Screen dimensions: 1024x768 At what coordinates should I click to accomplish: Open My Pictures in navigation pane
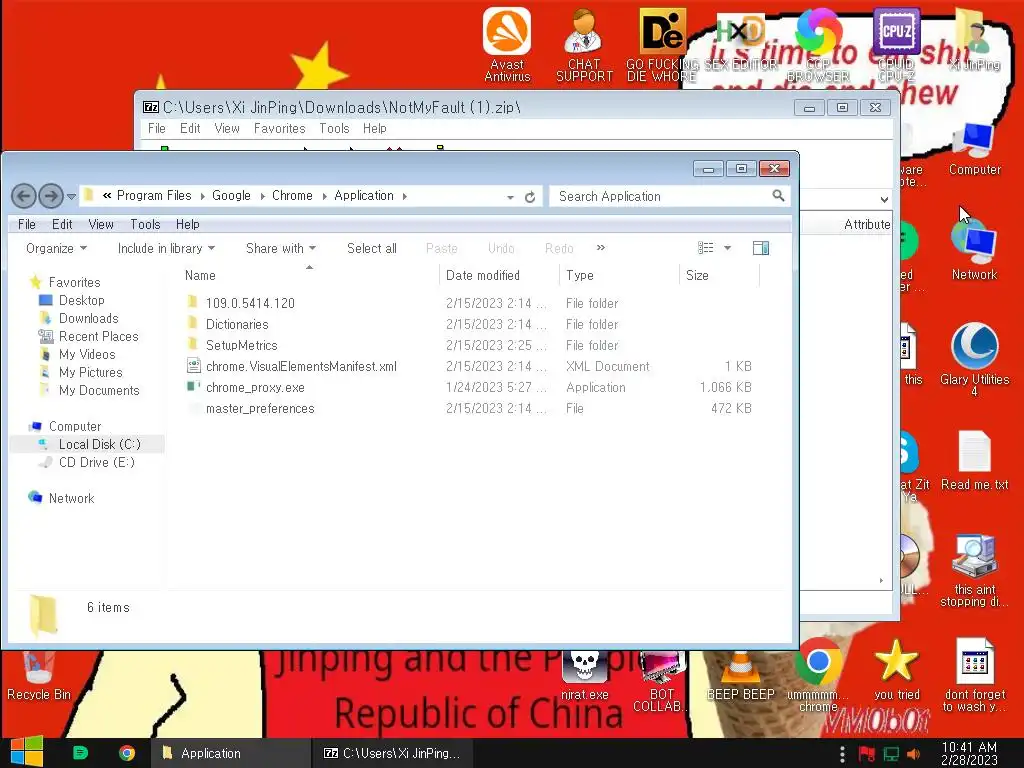click(x=91, y=372)
